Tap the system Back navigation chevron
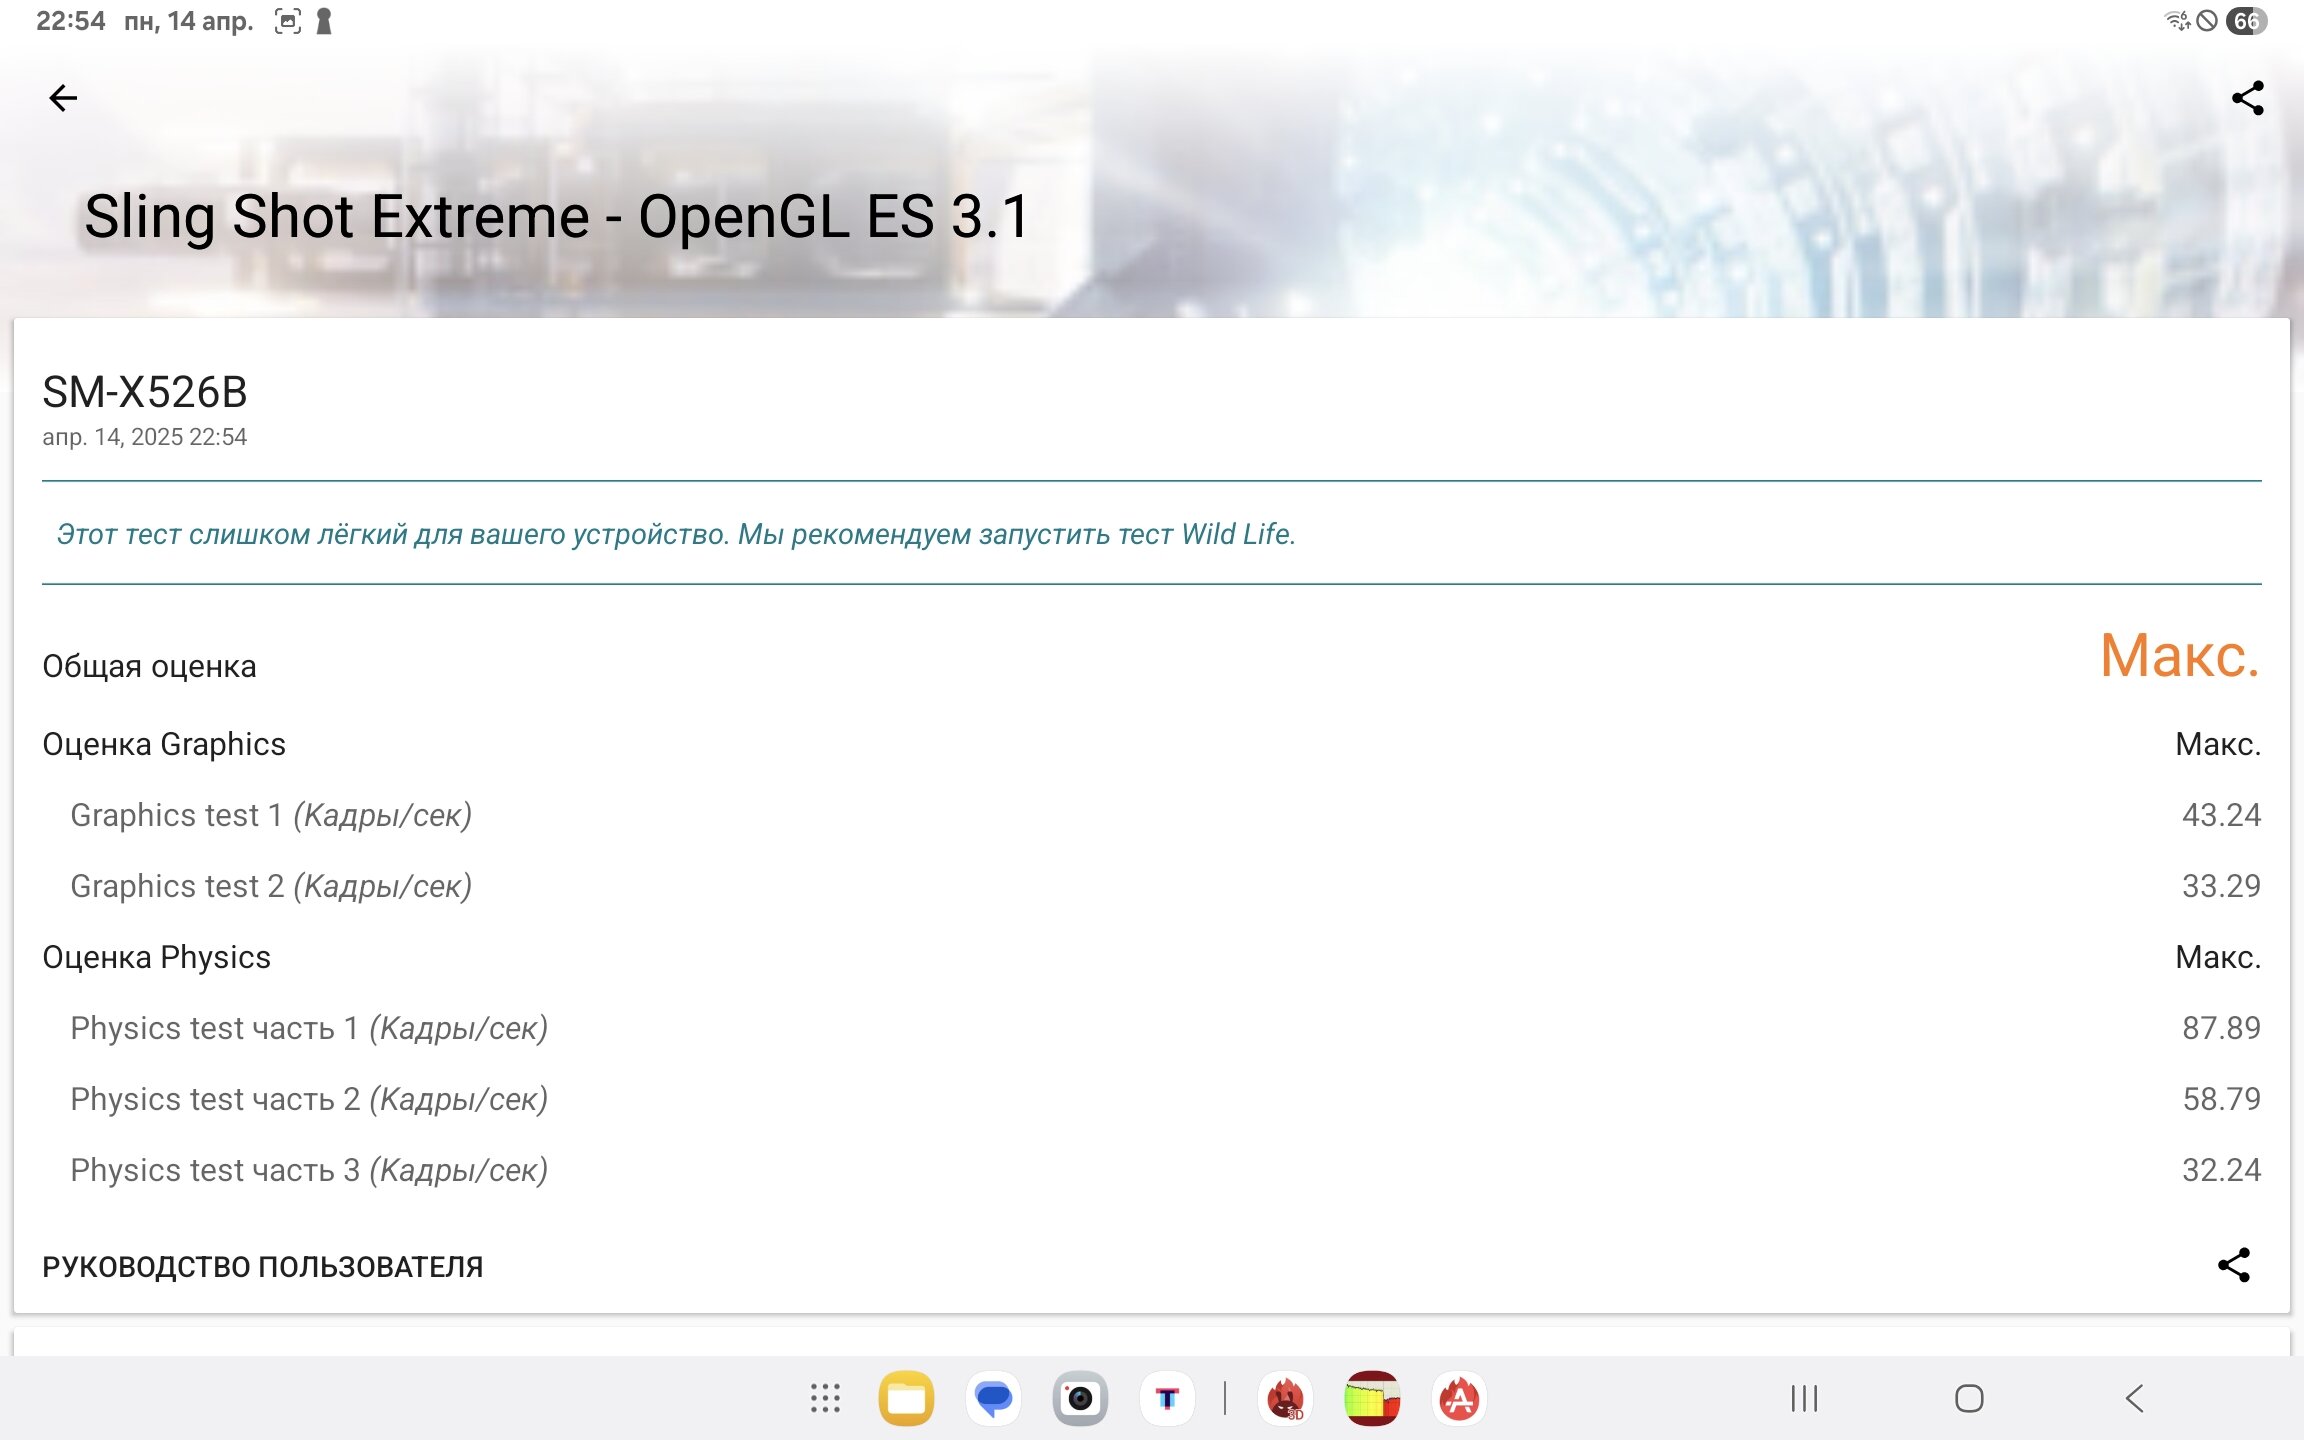This screenshot has width=2304, height=1440. click(2134, 1398)
